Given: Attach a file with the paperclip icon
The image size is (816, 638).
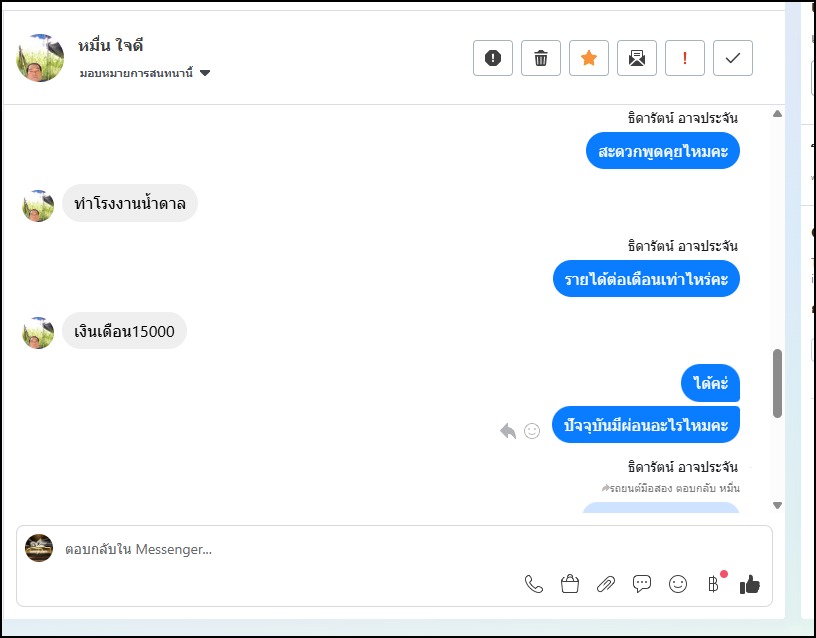Looking at the screenshot, I should click(606, 584).
